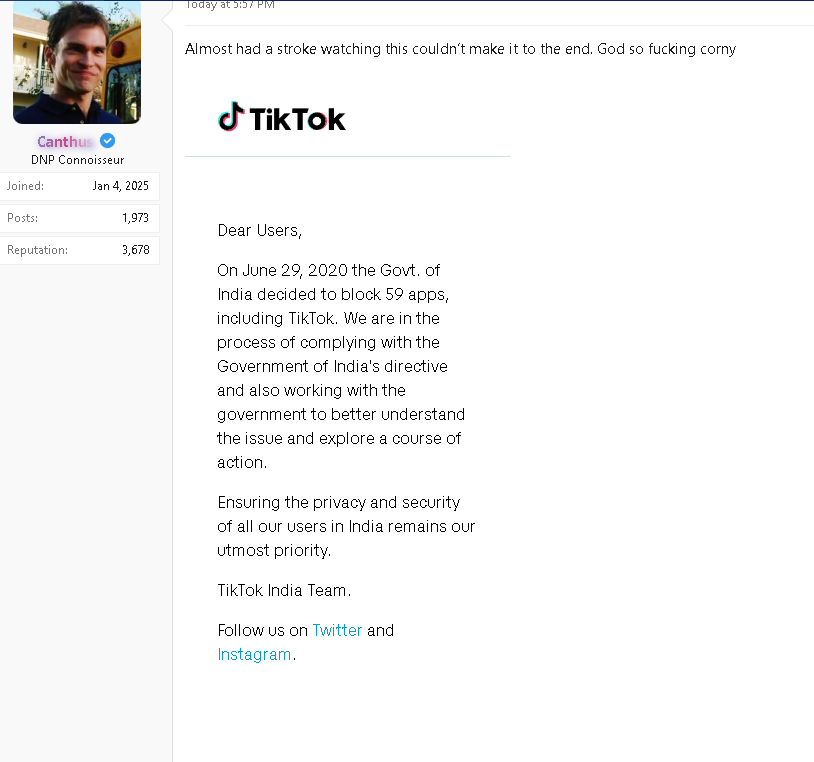Open the Canthus profile avatar picture
This screenshot has height=762, width=814.
pos(77,62)
